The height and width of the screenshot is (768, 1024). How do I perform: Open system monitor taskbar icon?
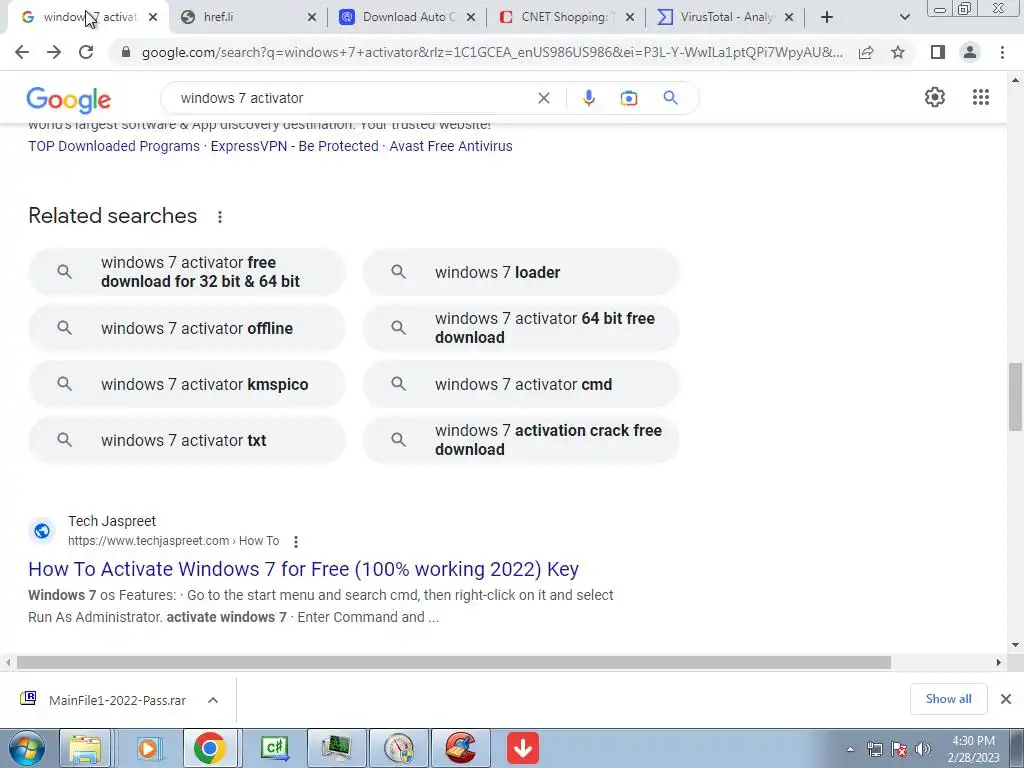336,748
